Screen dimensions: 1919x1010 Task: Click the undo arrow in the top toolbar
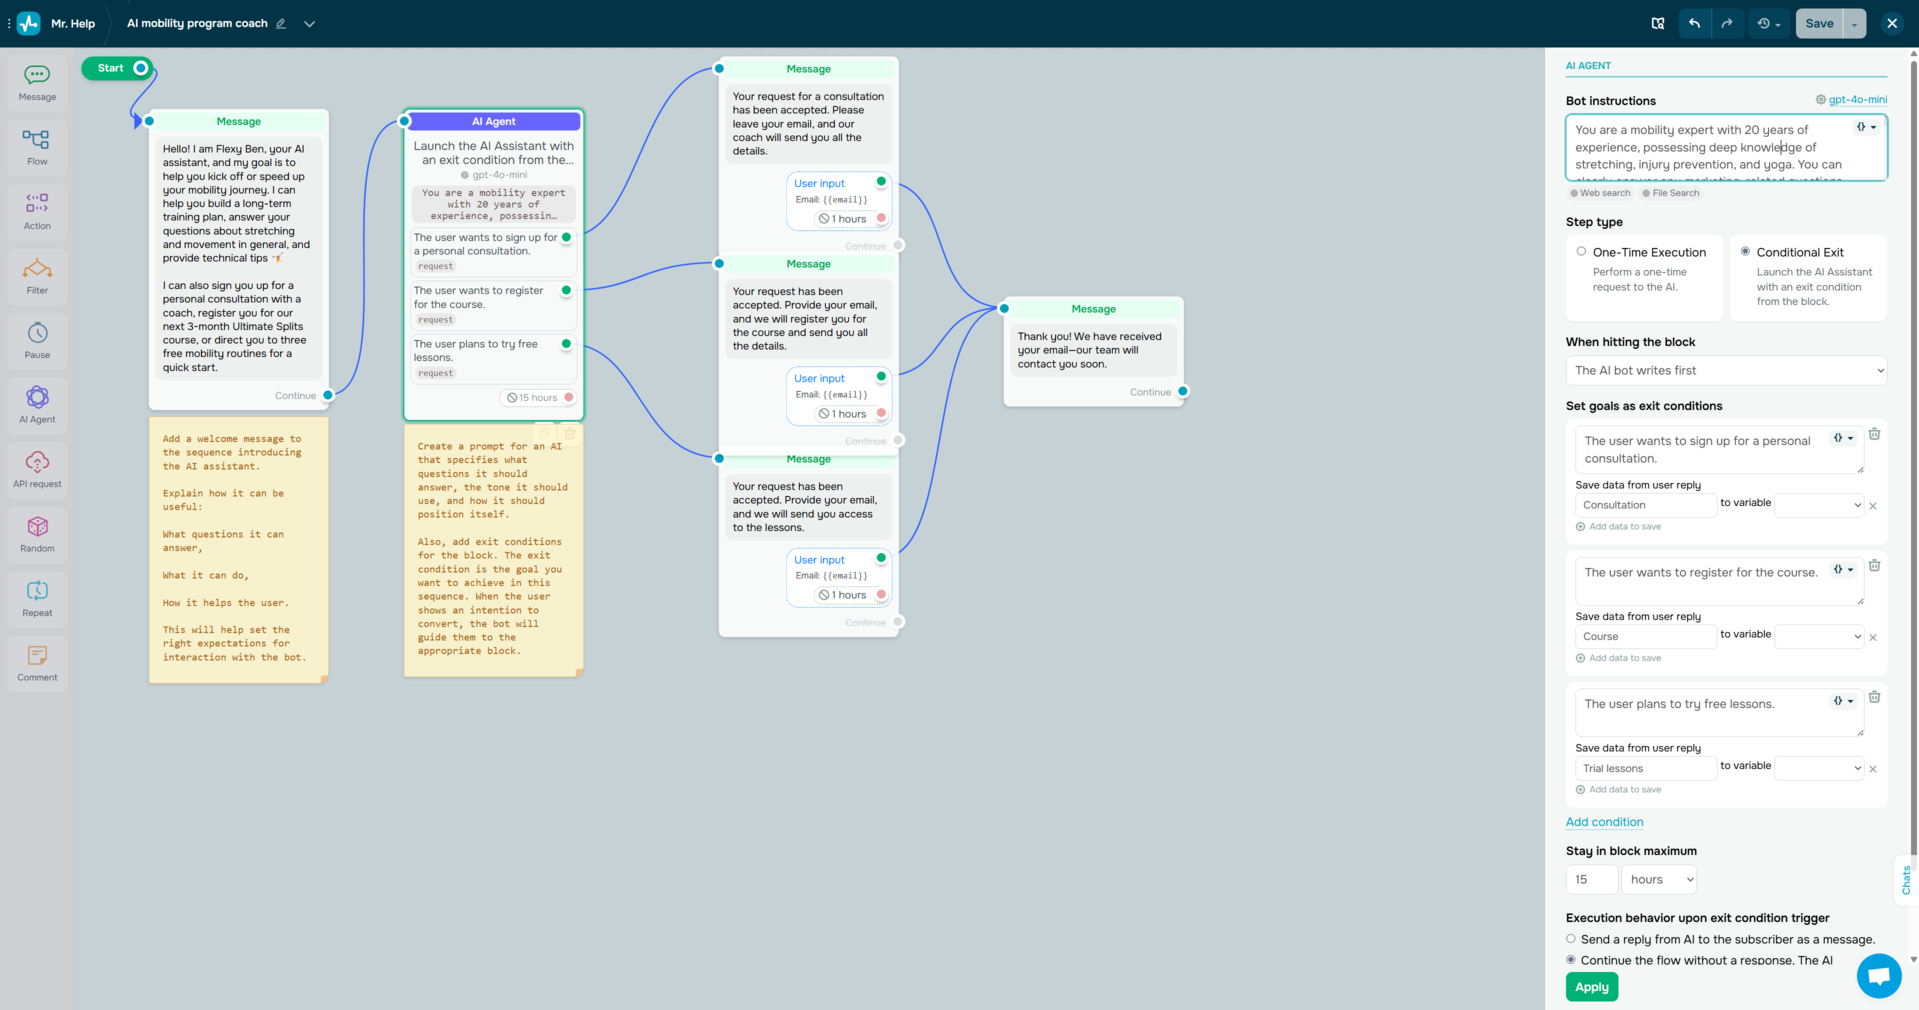click(1694, 23)
